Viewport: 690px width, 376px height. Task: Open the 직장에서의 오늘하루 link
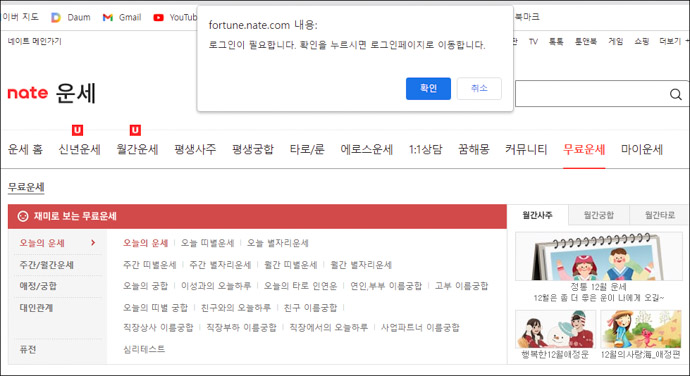[x=328, y=328]
